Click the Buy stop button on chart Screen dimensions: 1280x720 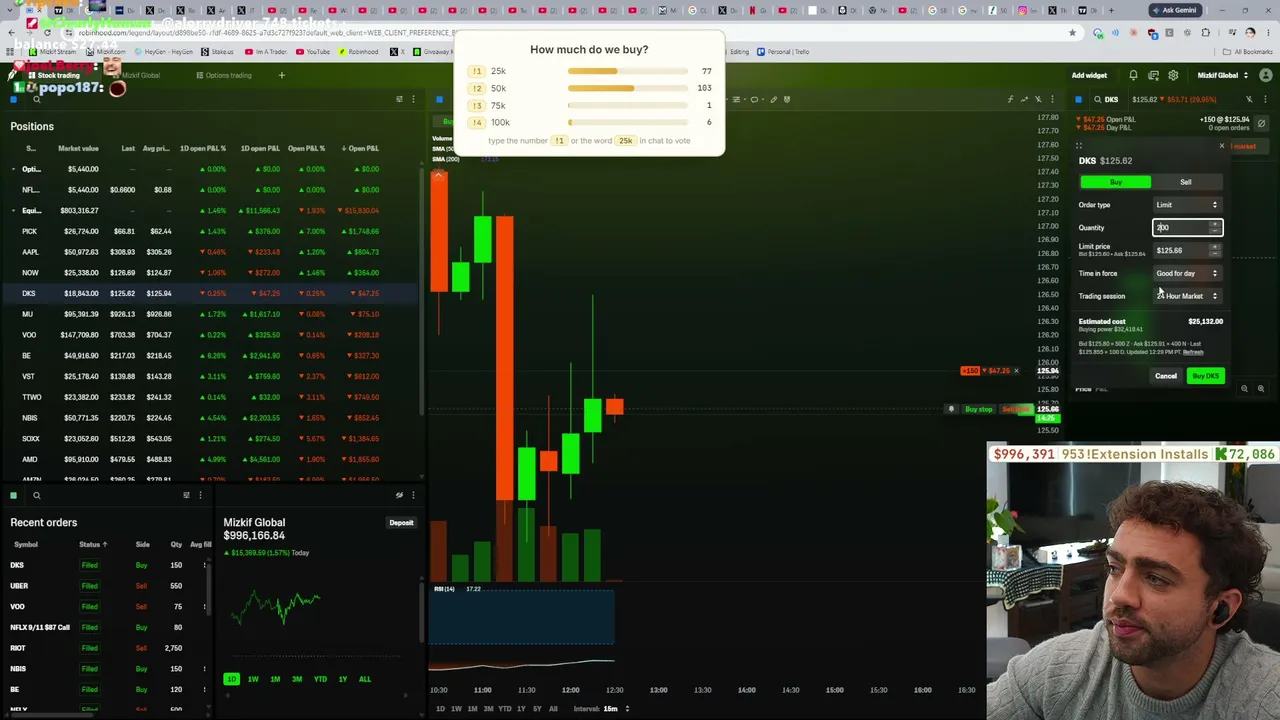tap(978, 409)
